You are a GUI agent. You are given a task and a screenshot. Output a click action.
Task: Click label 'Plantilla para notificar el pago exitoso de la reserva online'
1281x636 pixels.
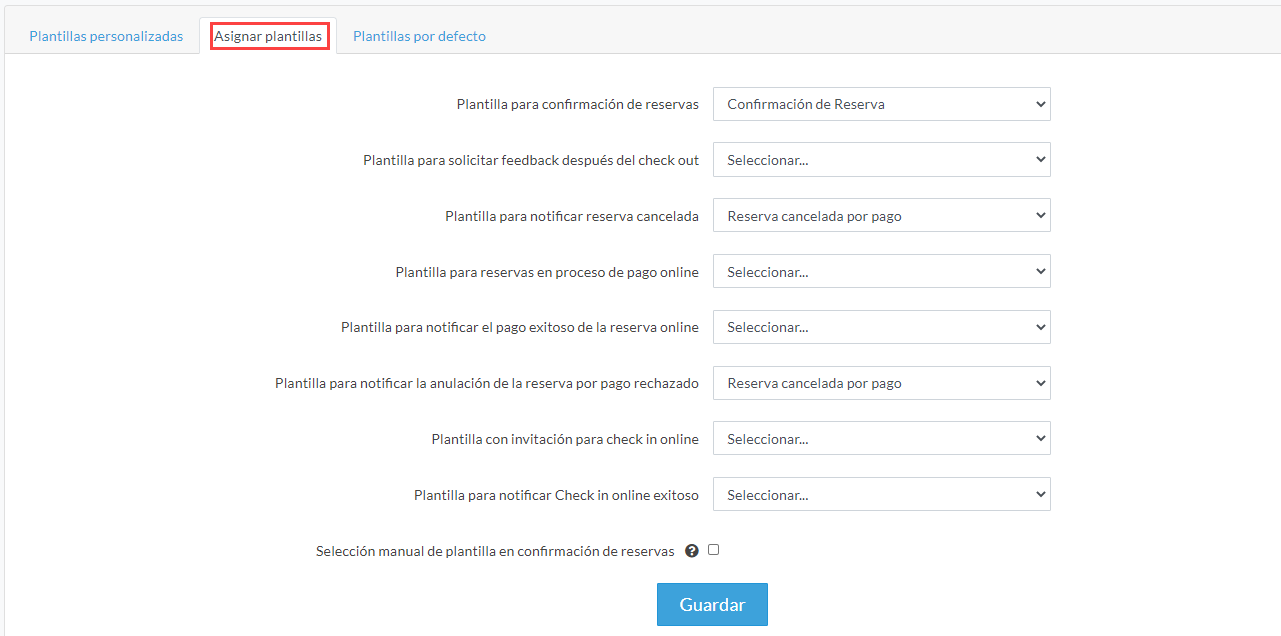click(520, 327)
